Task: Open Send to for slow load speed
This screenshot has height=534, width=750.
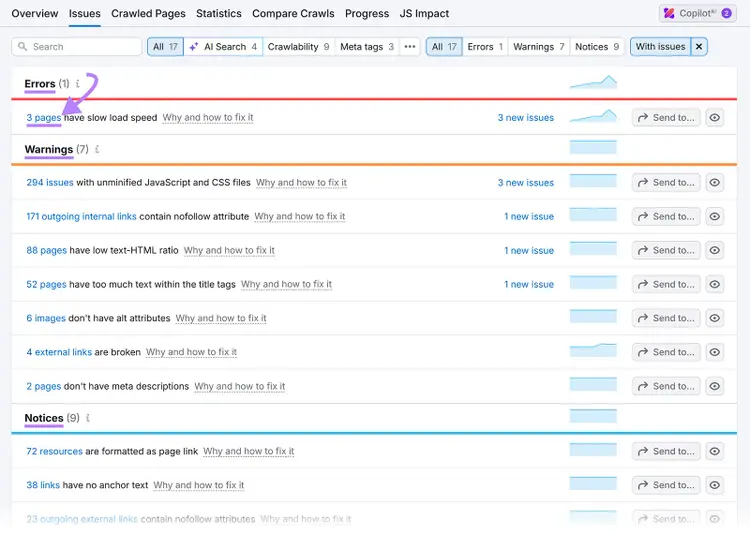Action: click(666, 117)
